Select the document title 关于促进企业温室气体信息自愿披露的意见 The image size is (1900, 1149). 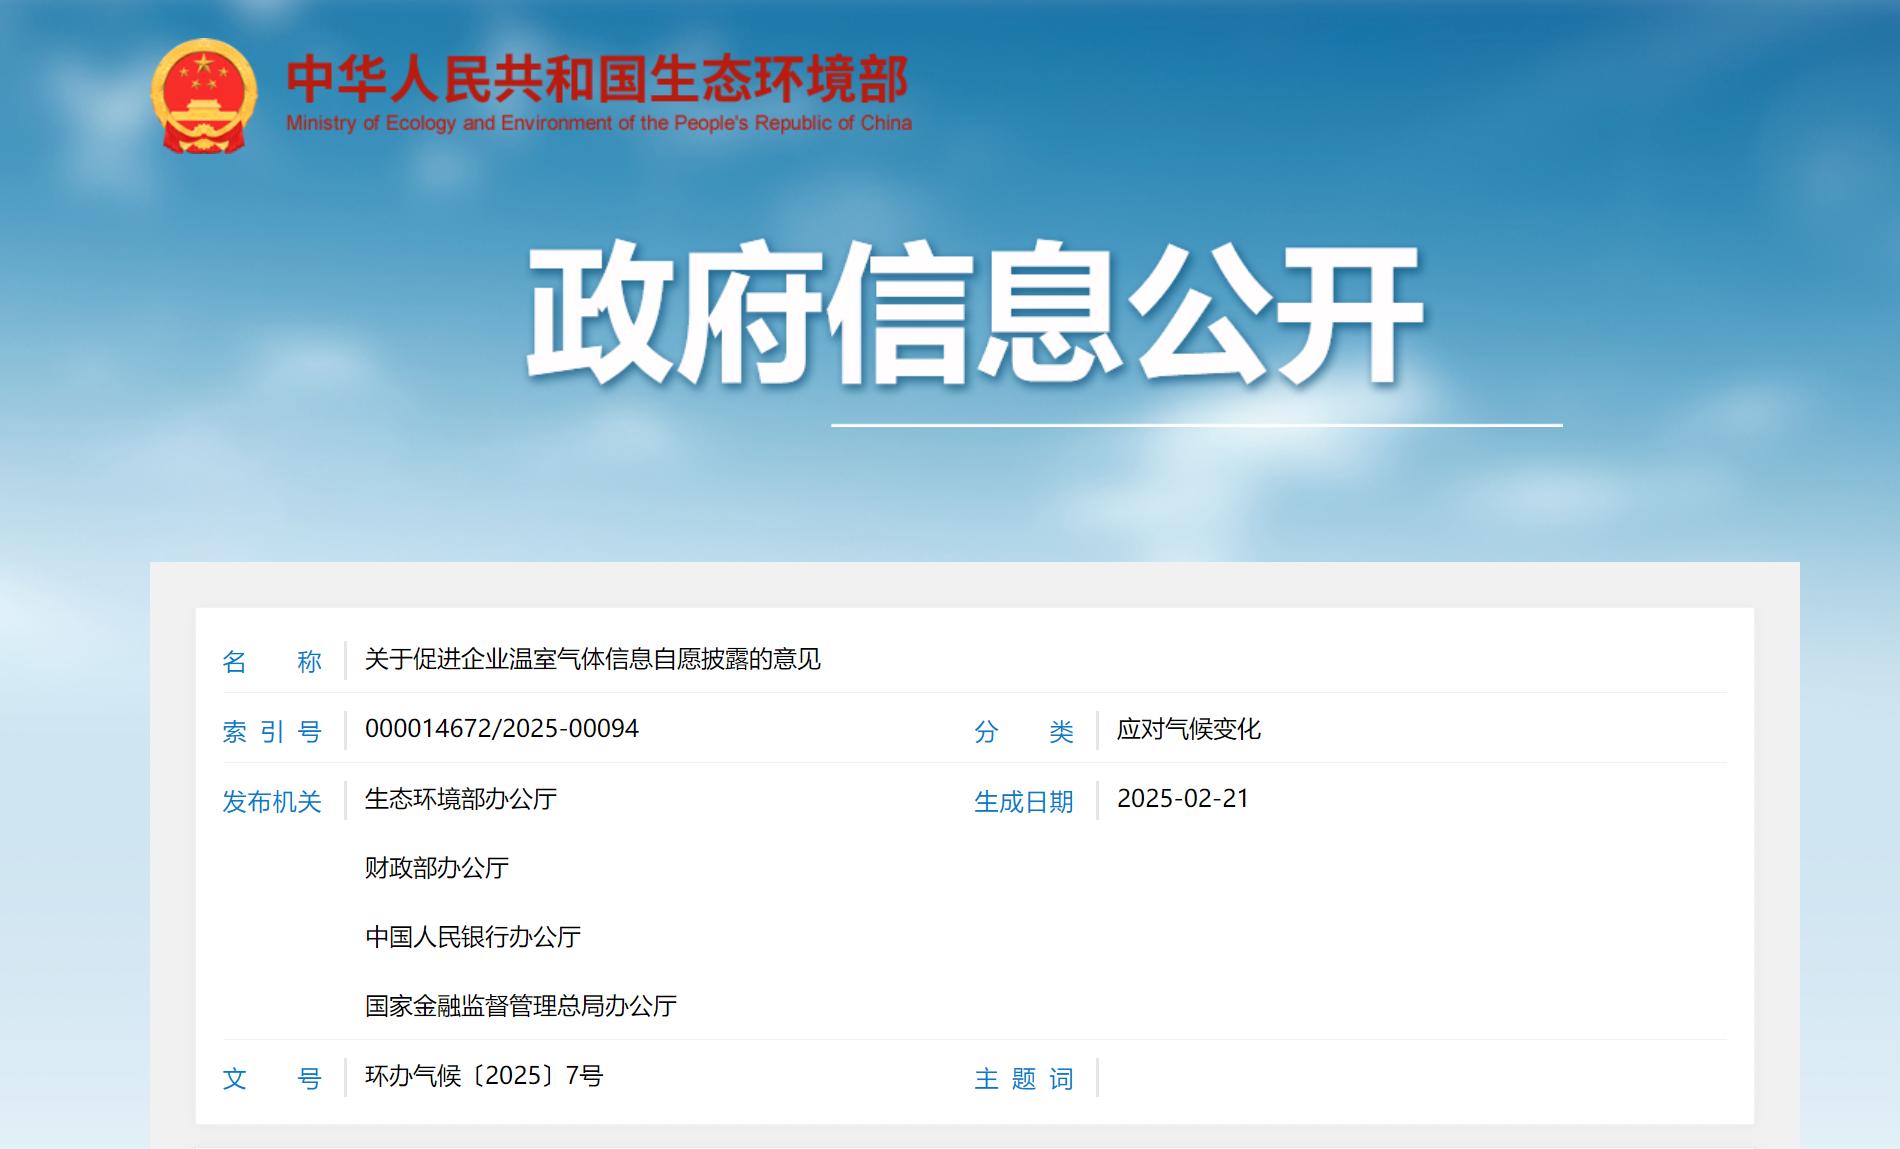click(592, 659)
